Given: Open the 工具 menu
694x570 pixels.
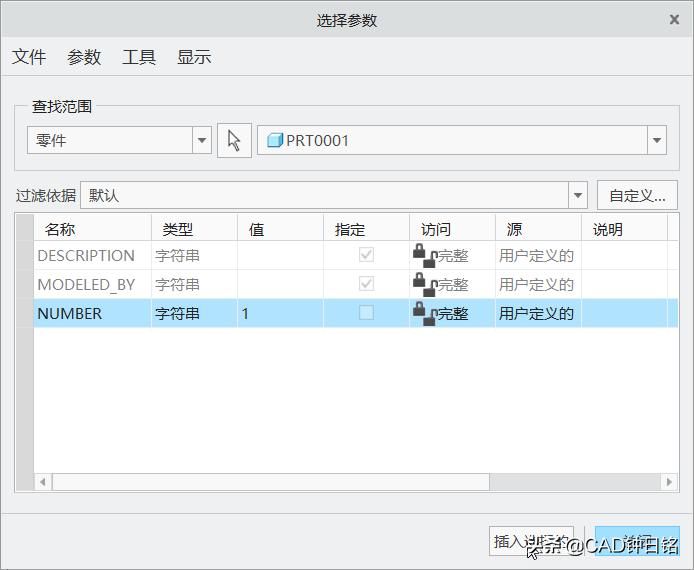Looking at the screenshot, I should click(x=139, y=57).
